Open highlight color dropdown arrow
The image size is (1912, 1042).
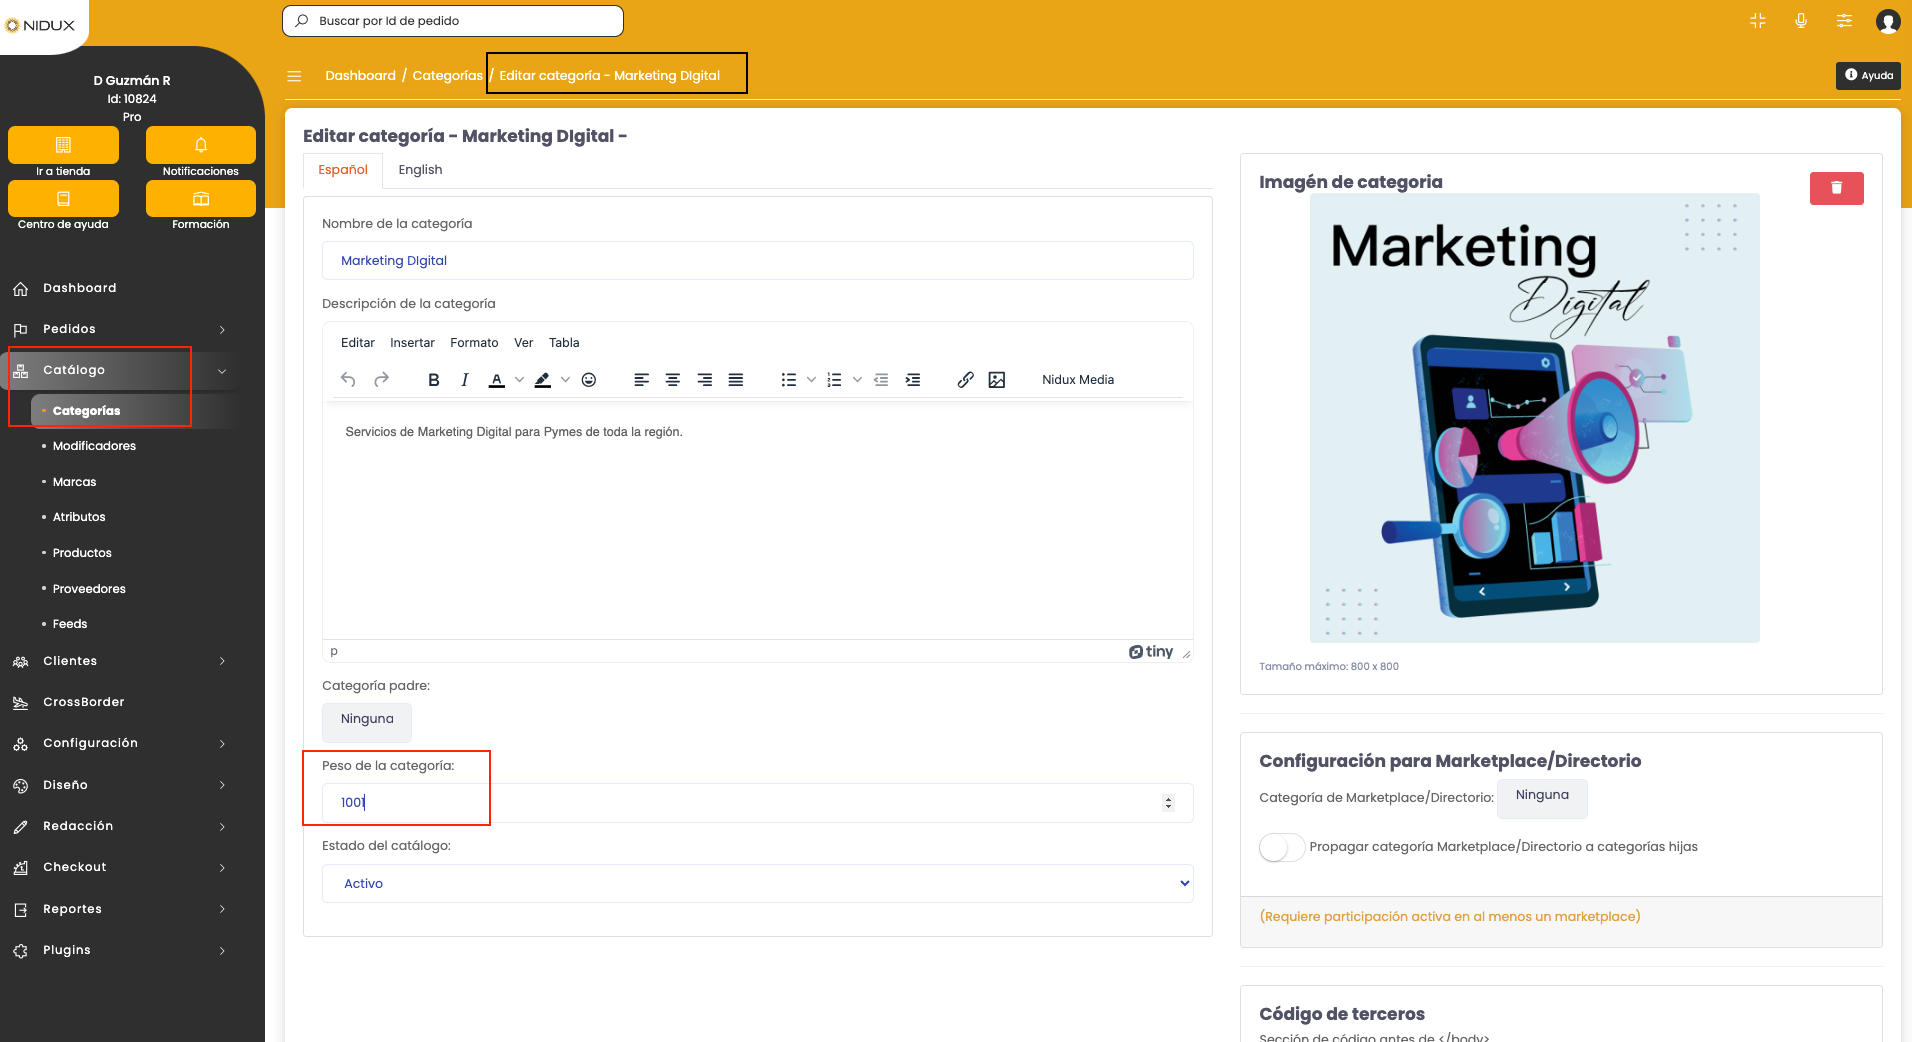(565, 380)
